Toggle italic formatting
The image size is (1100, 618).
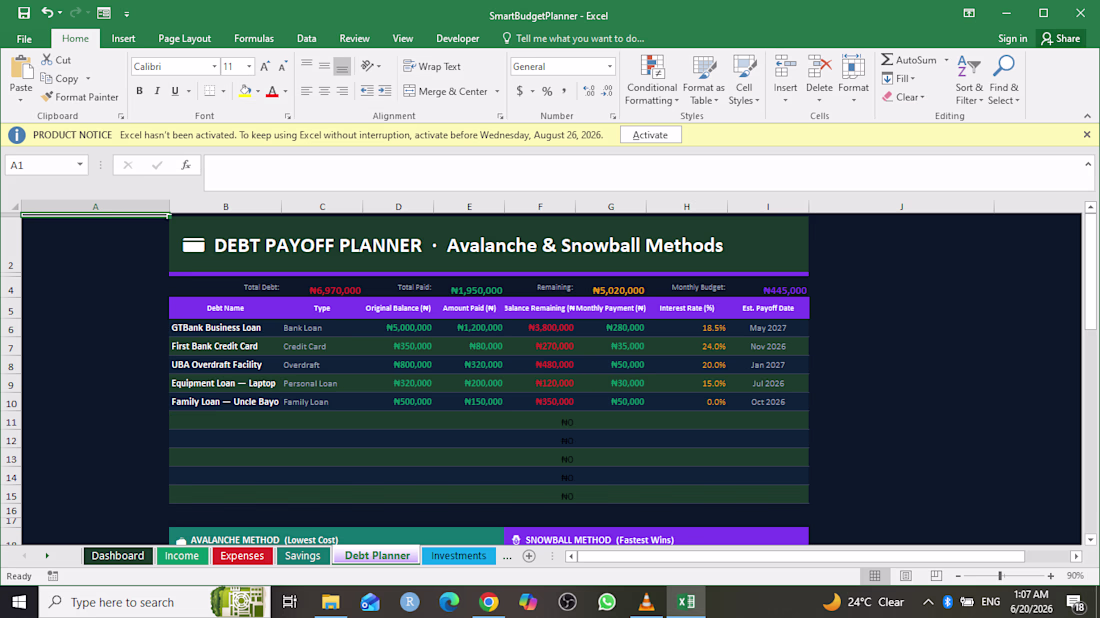(157, 91)
